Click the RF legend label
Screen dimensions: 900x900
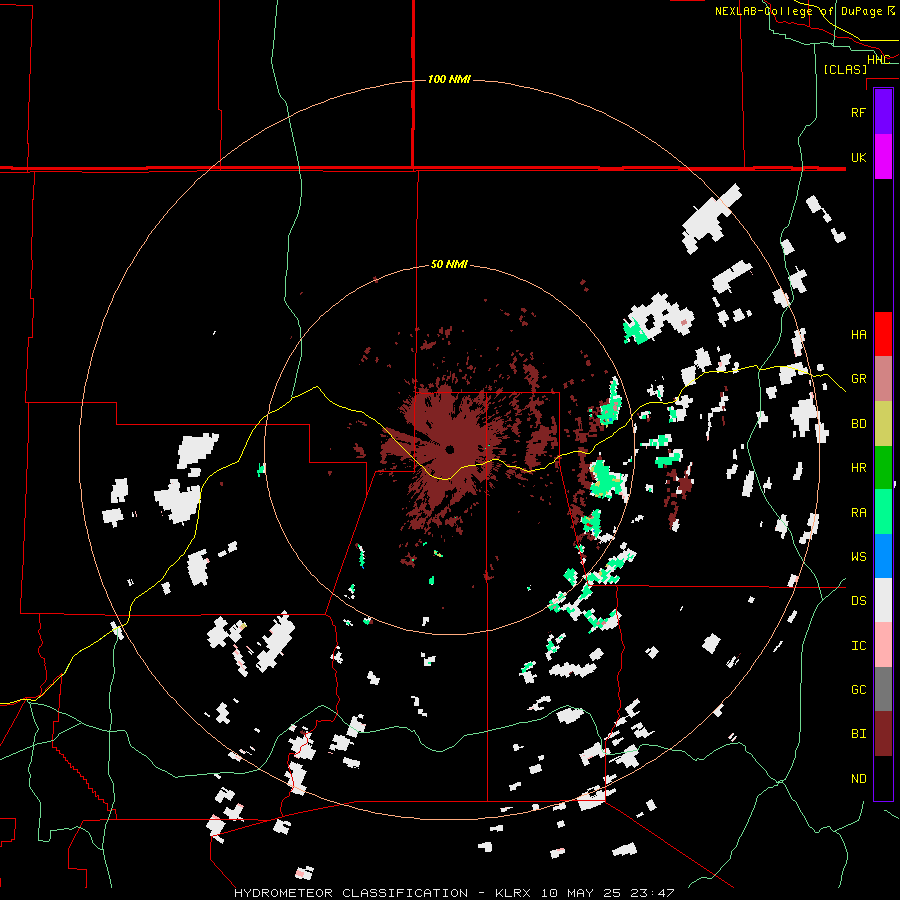click(859, 112)
